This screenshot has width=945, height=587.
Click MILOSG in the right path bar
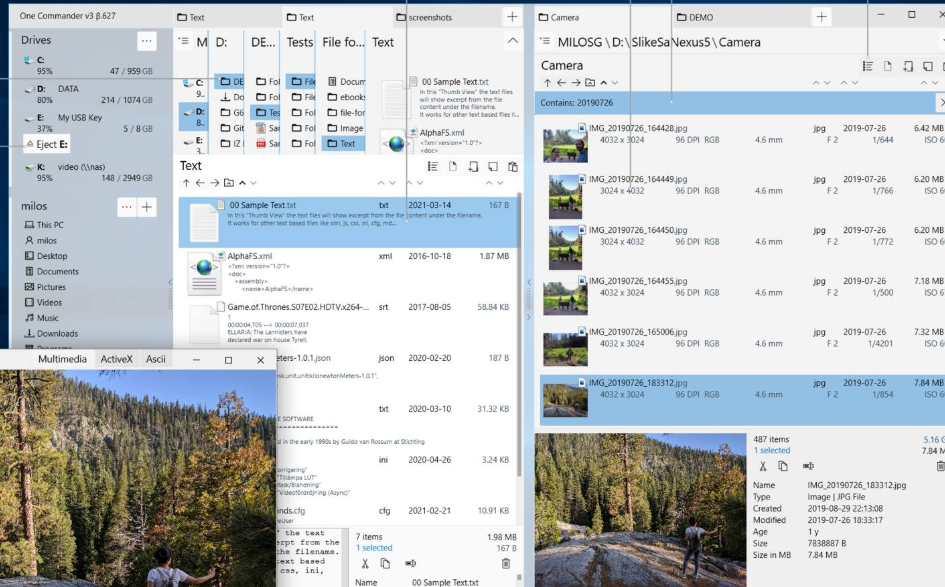pyautogui.click(x=580, y=42)
